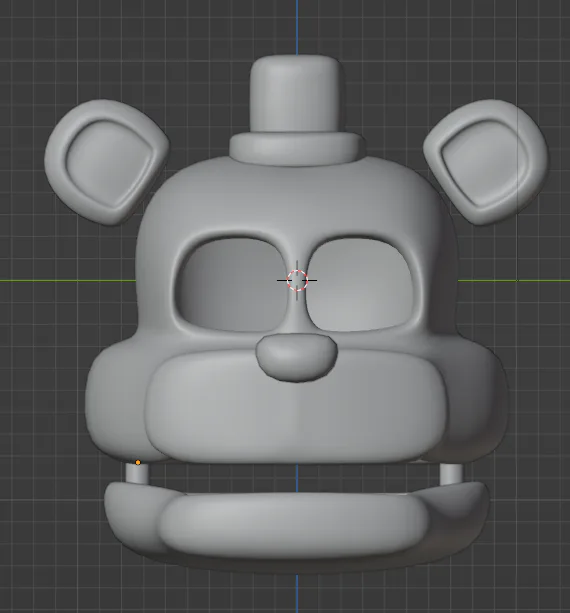This screenshot has width=570, height=613.
Task: Click the left eye socket opening
Action: [x=233, y=285]
